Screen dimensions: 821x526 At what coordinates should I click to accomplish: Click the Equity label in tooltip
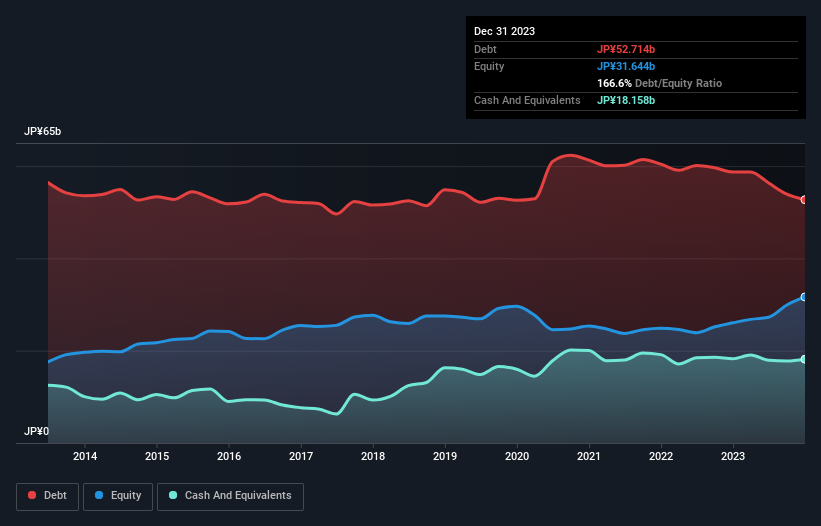(x=489, y=66)
